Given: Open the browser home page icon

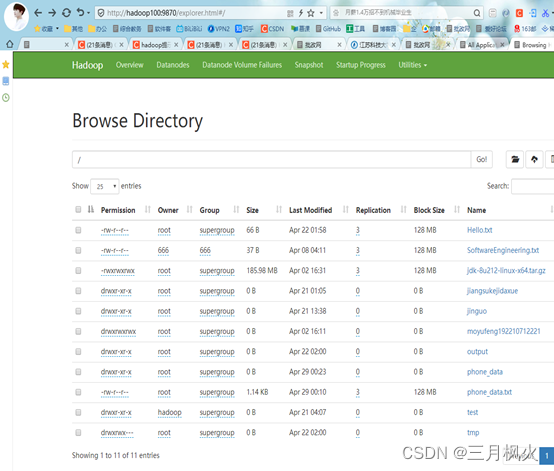Looking at the screenshot, I should point(10,45).
